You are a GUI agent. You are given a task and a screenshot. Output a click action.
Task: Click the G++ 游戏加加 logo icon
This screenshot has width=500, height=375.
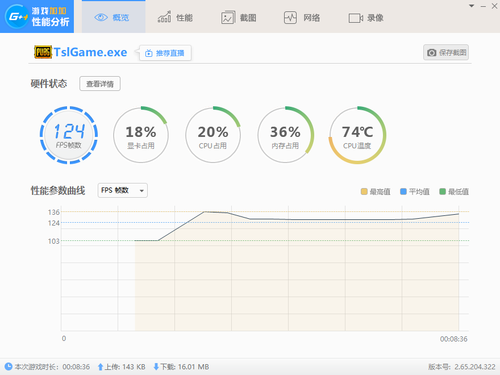(x=17, y=16)
